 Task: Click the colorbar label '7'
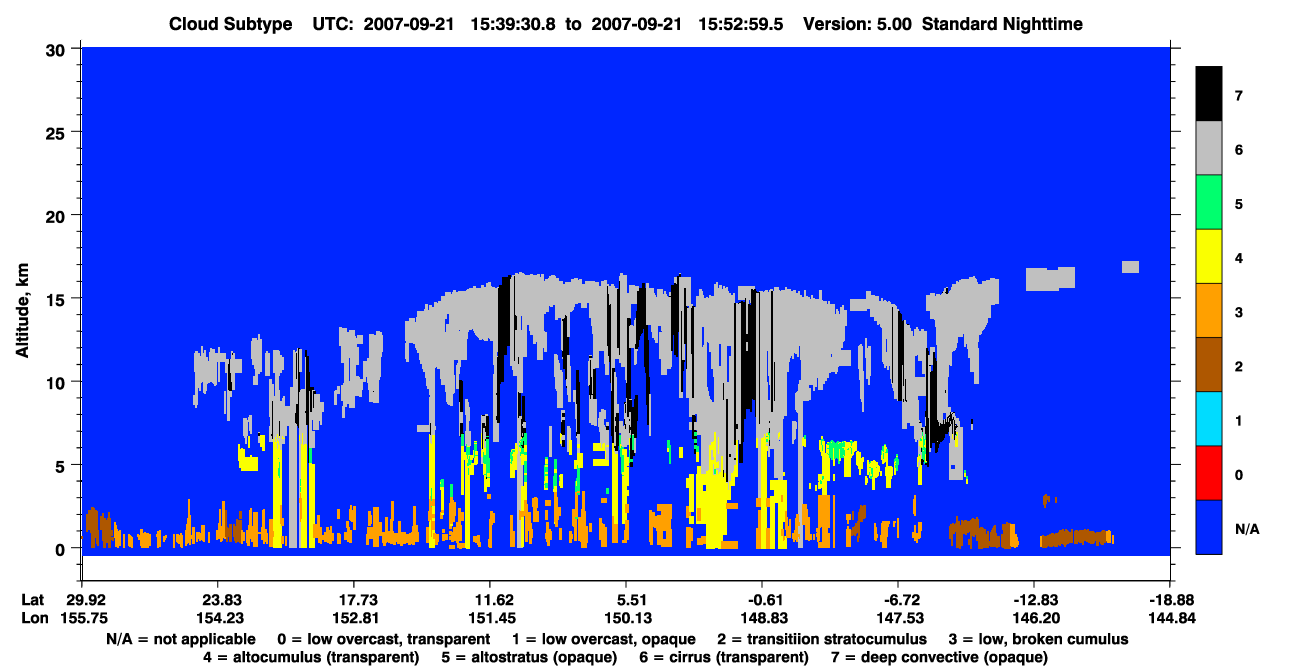click(x=1238, y=96)
